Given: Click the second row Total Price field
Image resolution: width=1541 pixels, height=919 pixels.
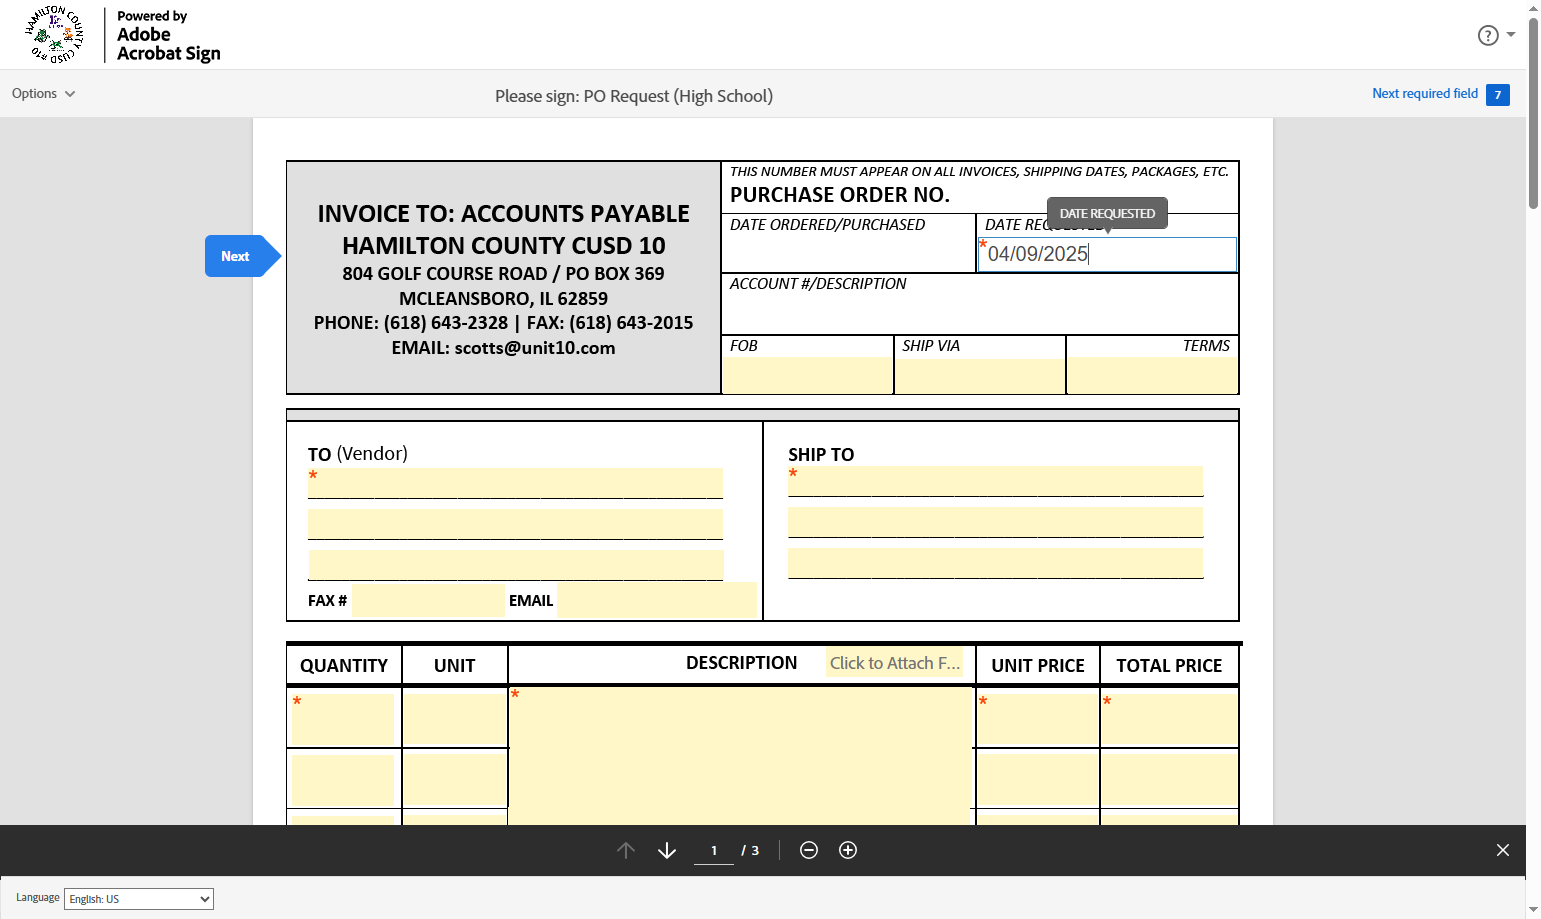Looking at the screenshot, I should tap(1170, 779).
